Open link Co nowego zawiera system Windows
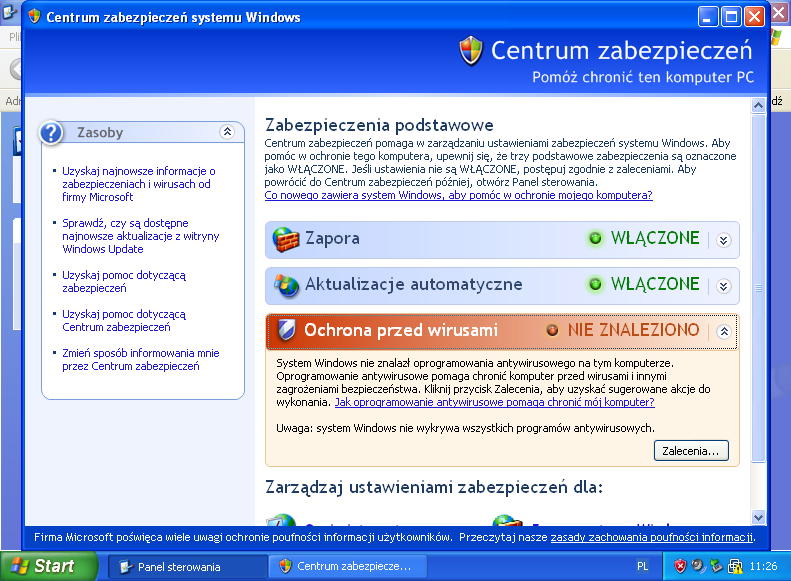The image size is (791, 581). click(x=459, y=195)
